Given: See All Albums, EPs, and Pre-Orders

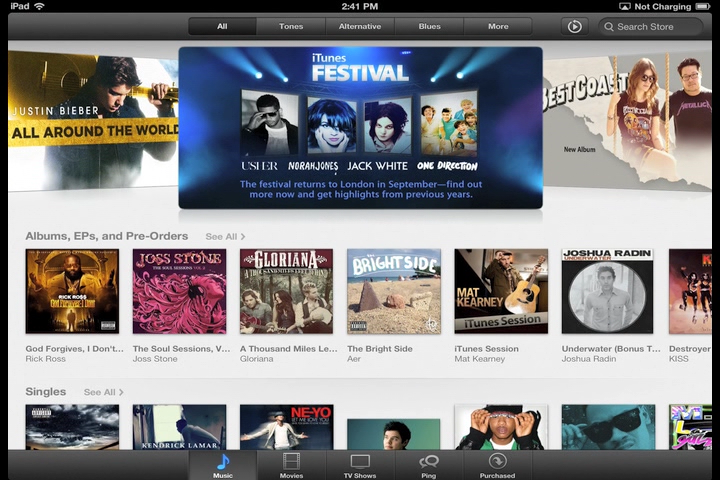Looking at the screenshot, I should [225, 237].
